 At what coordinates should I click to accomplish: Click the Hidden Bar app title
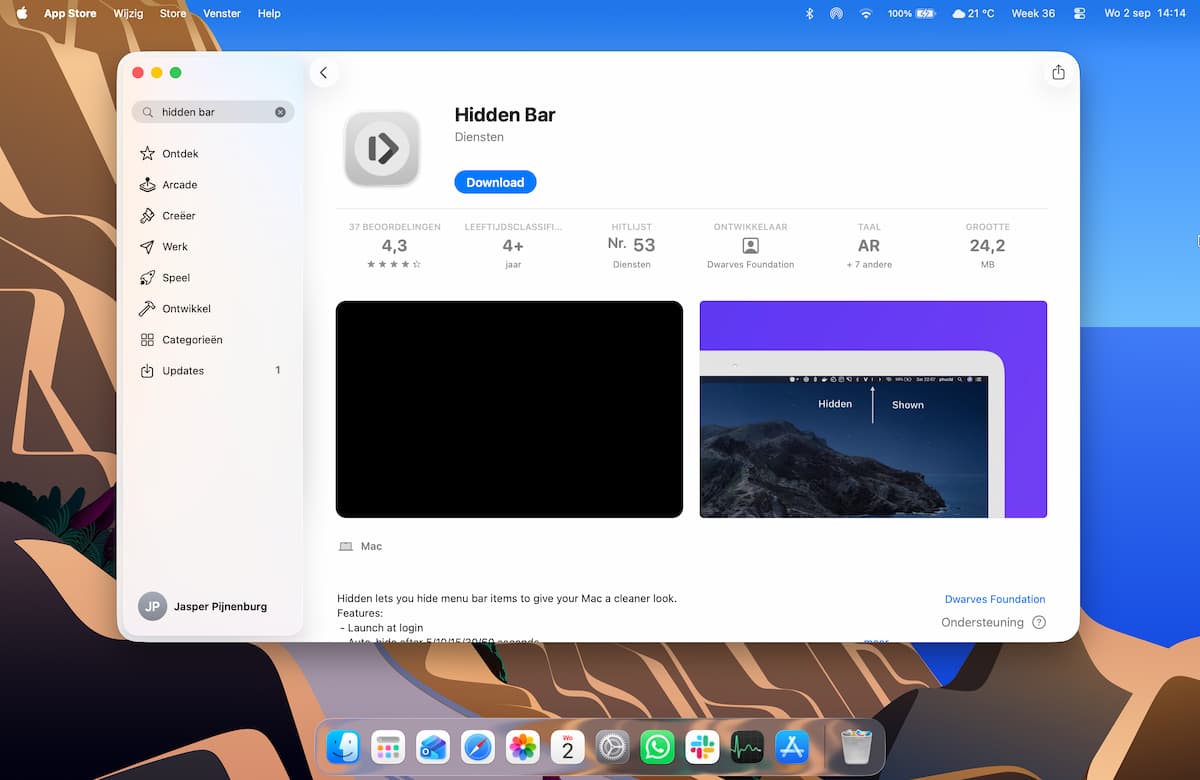coord(505,114)
